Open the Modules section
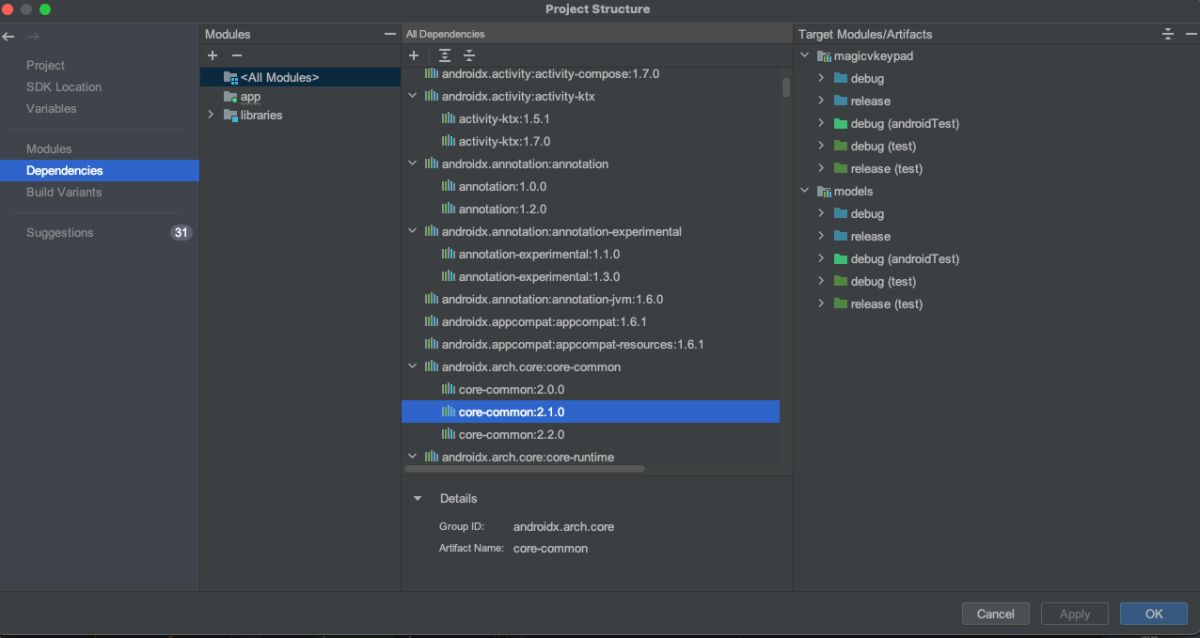The image size is (1200, 638). pos(49,149)
